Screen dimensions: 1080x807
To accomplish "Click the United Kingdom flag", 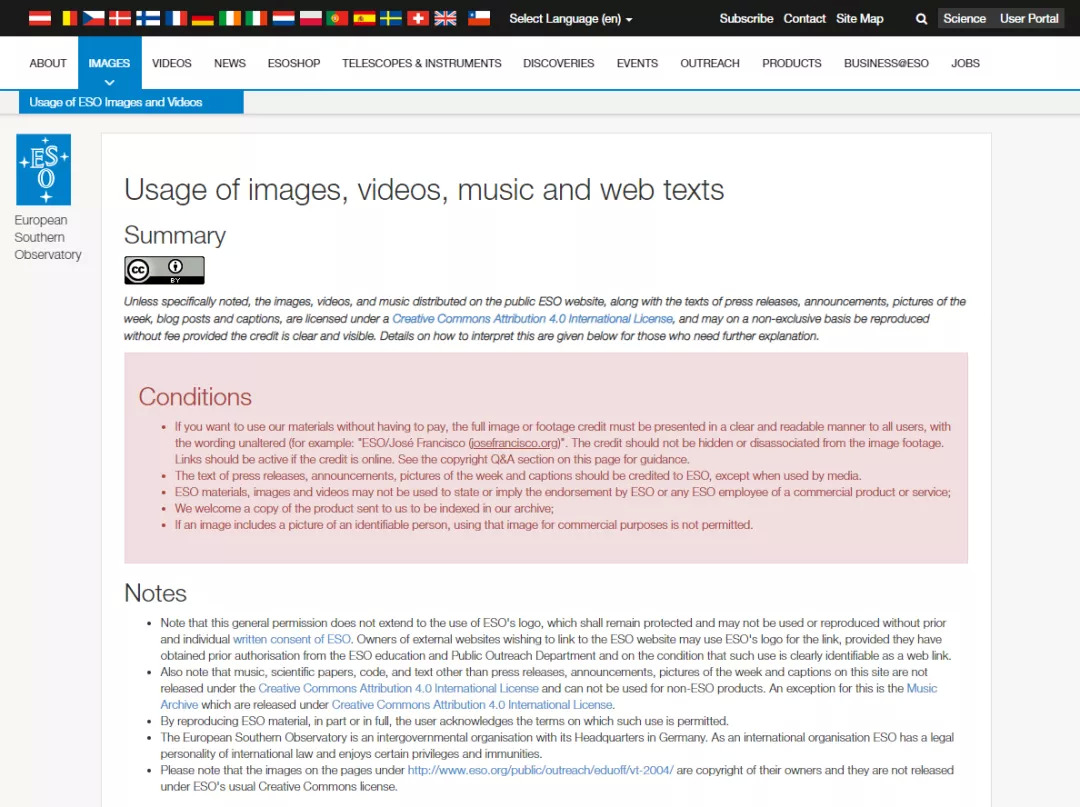I will (446, 18).
